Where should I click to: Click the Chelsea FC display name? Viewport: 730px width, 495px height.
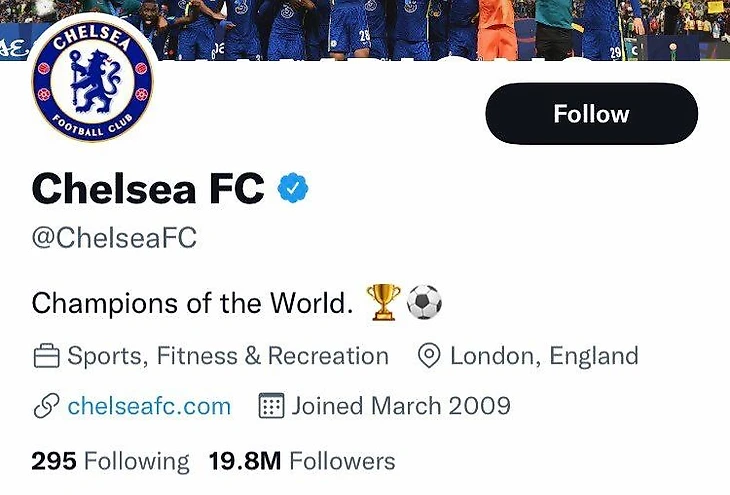tap(148, 188)
